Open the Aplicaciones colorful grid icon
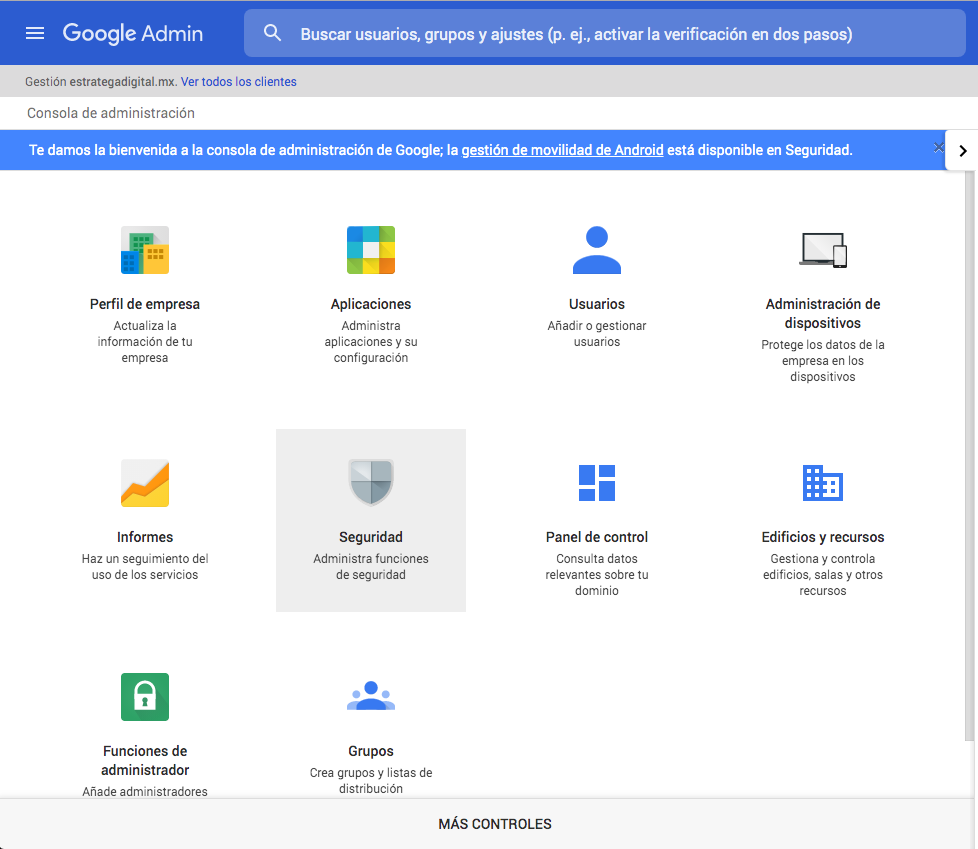 pos(371,250)
